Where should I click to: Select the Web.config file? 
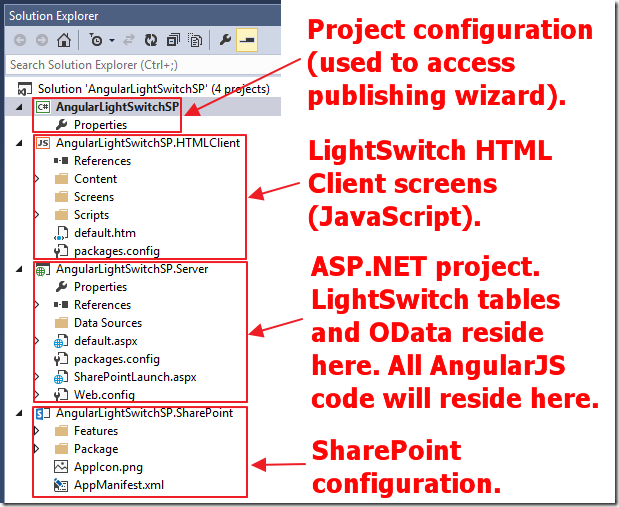coord(104,395)
